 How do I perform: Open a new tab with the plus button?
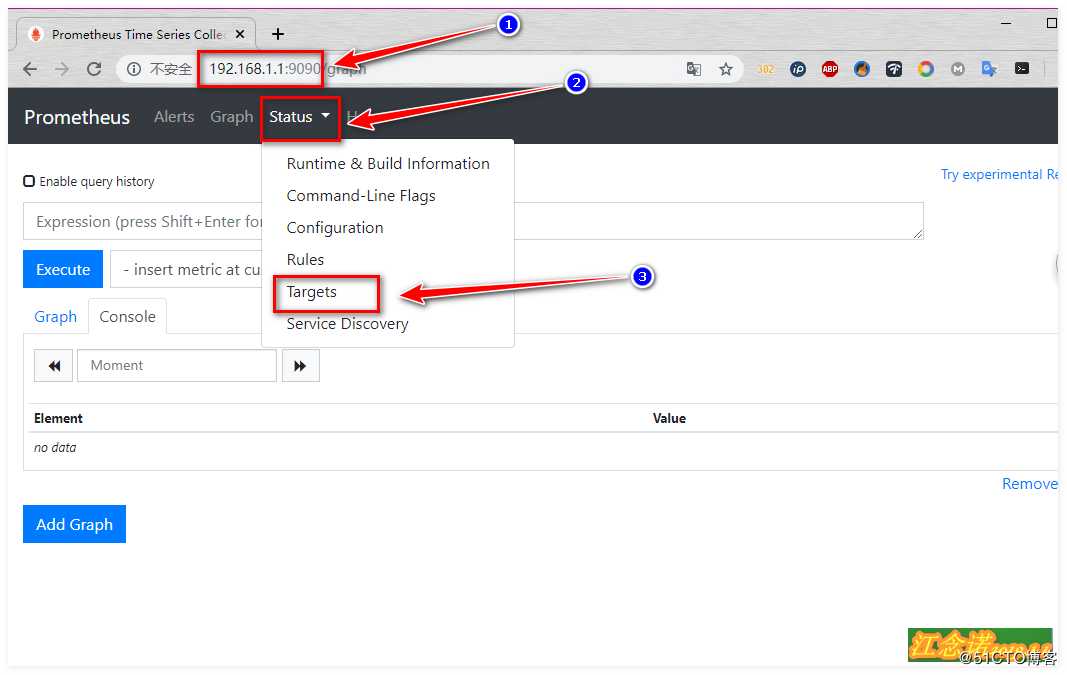click(x=278, y=34)
